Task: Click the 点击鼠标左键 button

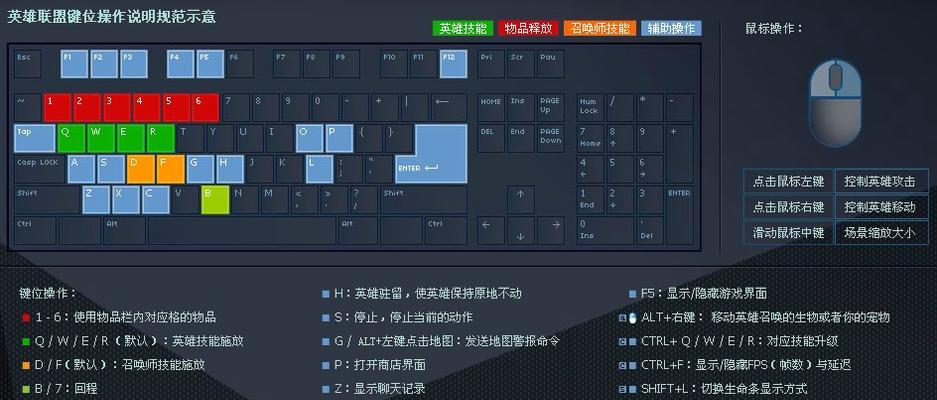Action: point(788,181)
